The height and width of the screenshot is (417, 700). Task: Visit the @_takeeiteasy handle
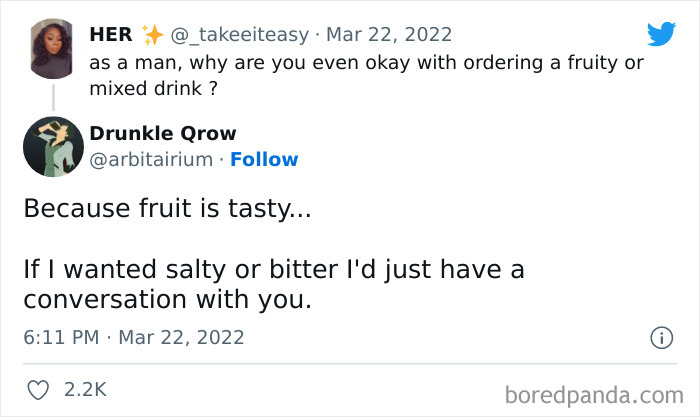click(241, 34)
